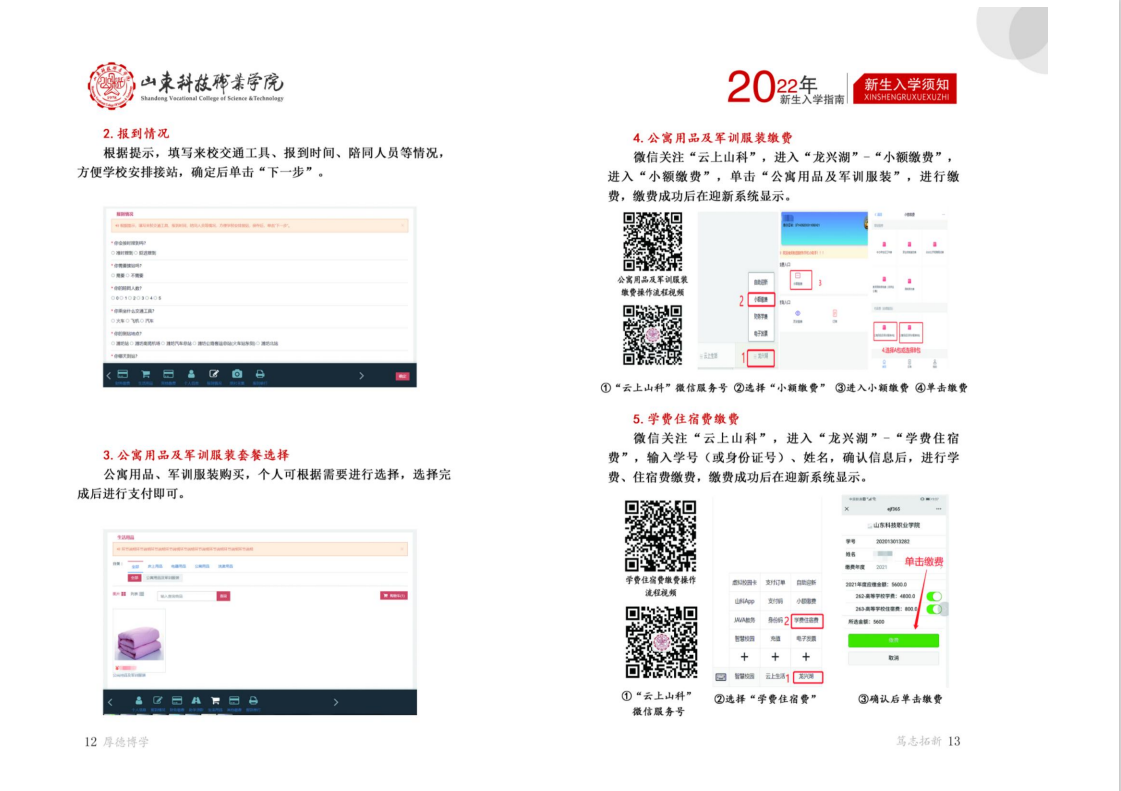Toggle the 263 accommodation fee switch

click(x=935, y=607)
